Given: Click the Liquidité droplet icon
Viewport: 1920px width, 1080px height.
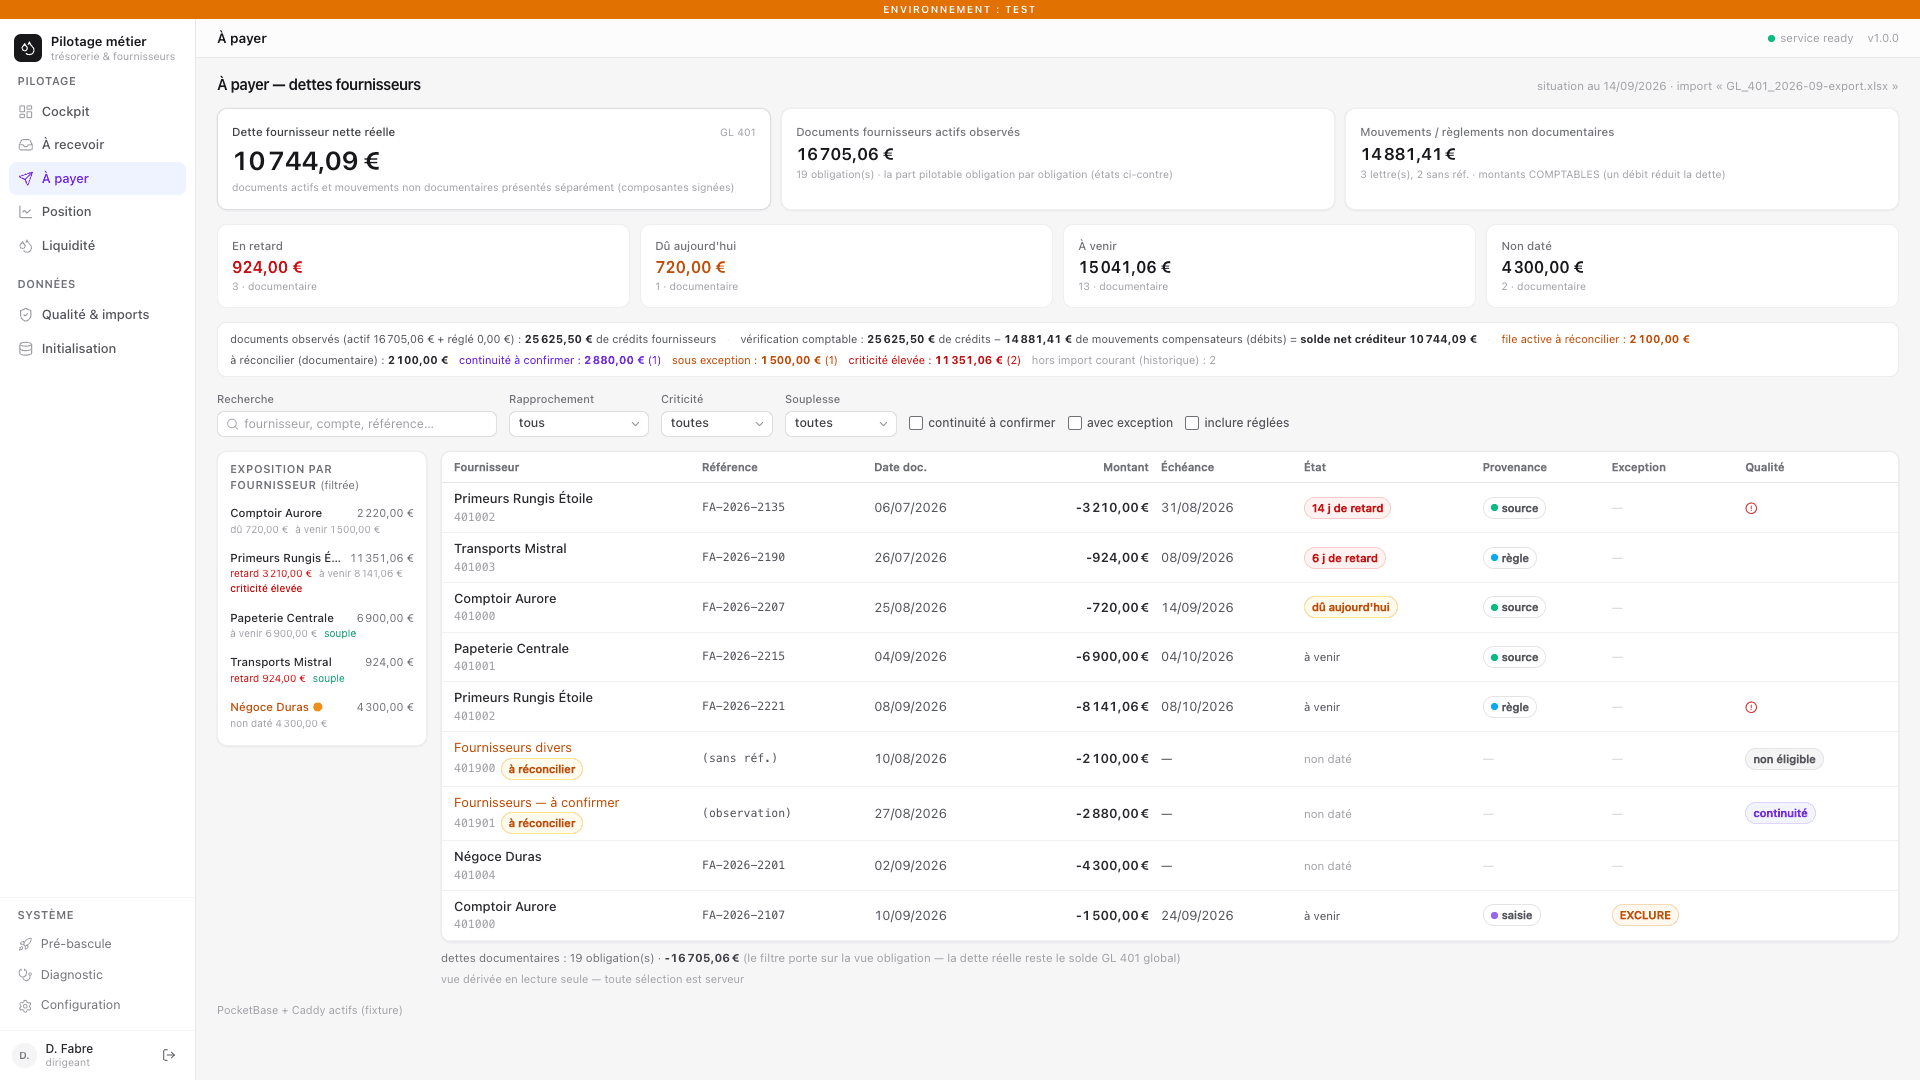Looking at the screenshot, I should coord(26,246).
